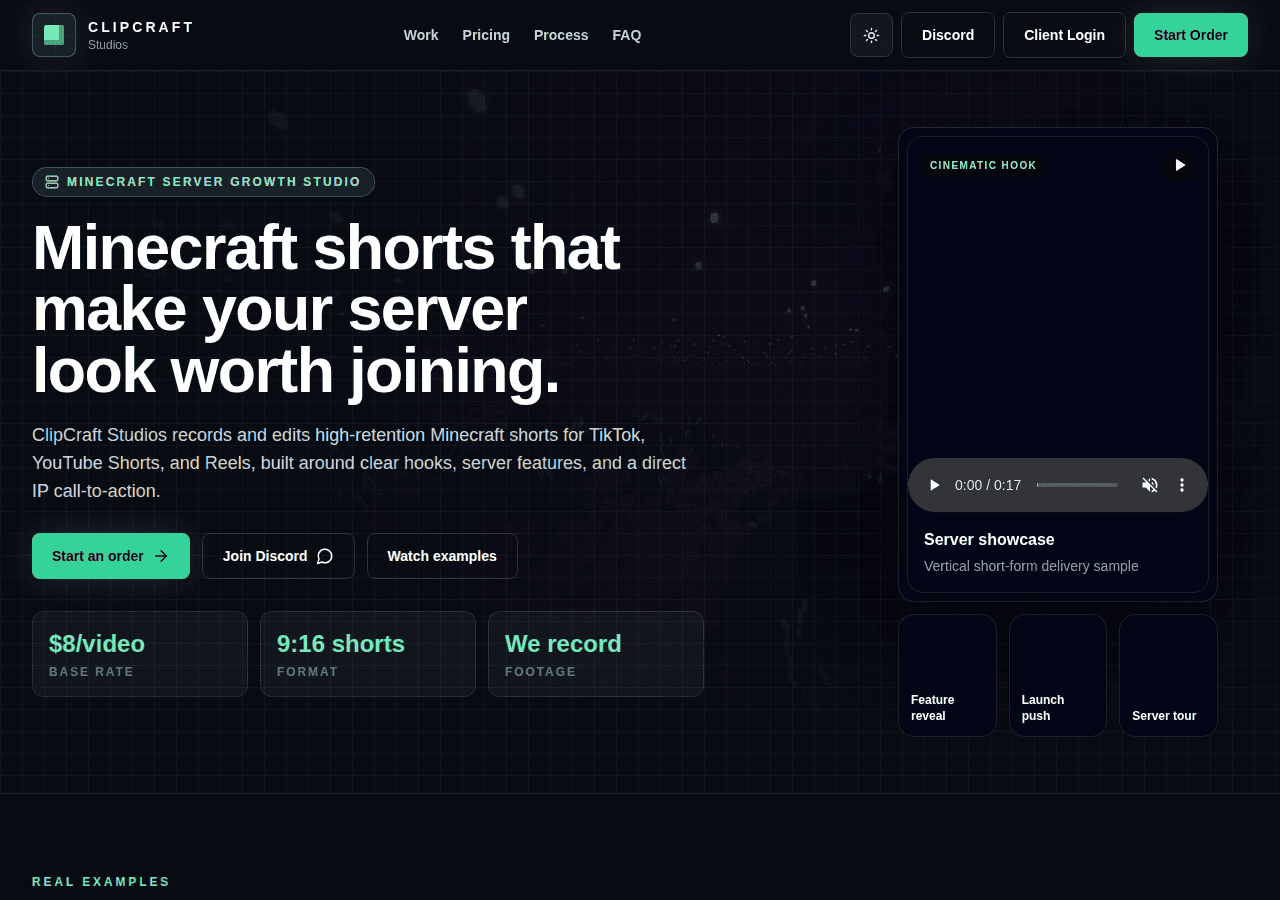
Task: Click the server icon in growth studio badge
Action: (52, 182)
